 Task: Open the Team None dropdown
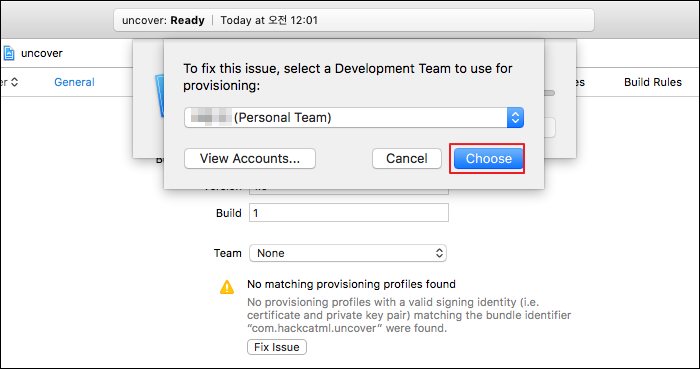tap(348, 253)
